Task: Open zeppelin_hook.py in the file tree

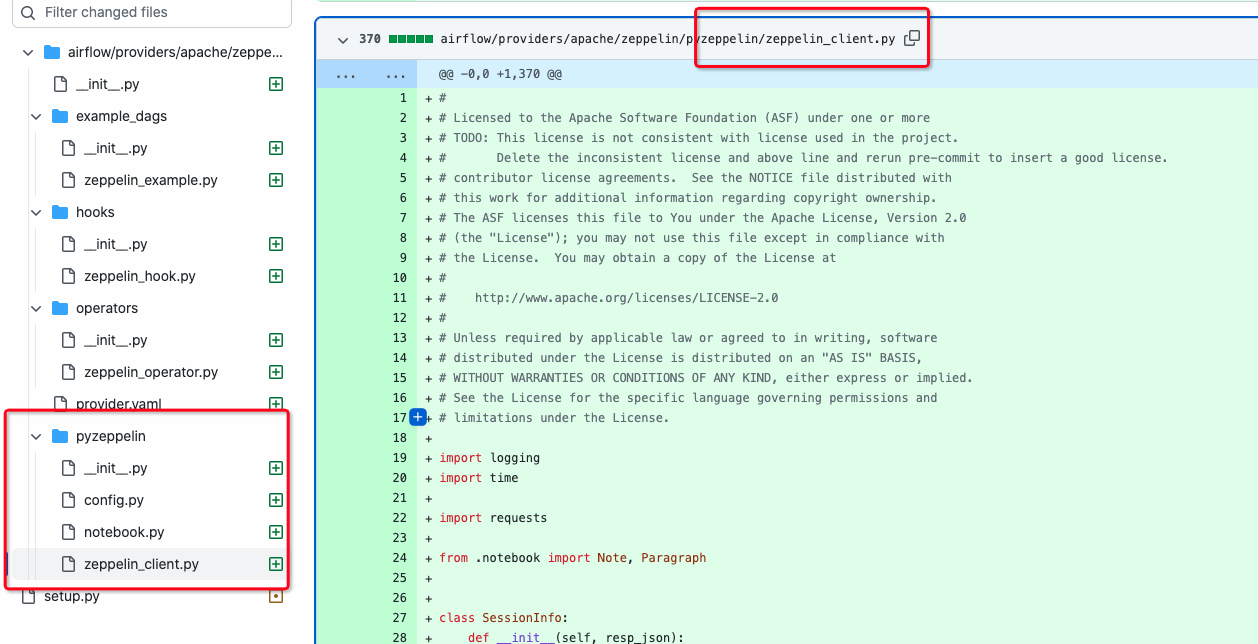Action: pyautogui.click(x=140, y=276)
